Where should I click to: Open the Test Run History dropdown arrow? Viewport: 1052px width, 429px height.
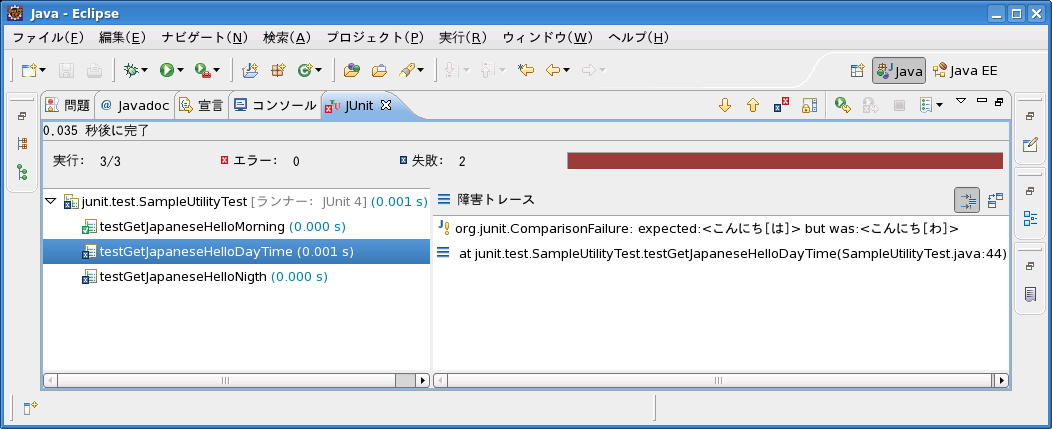click(940, 105)
